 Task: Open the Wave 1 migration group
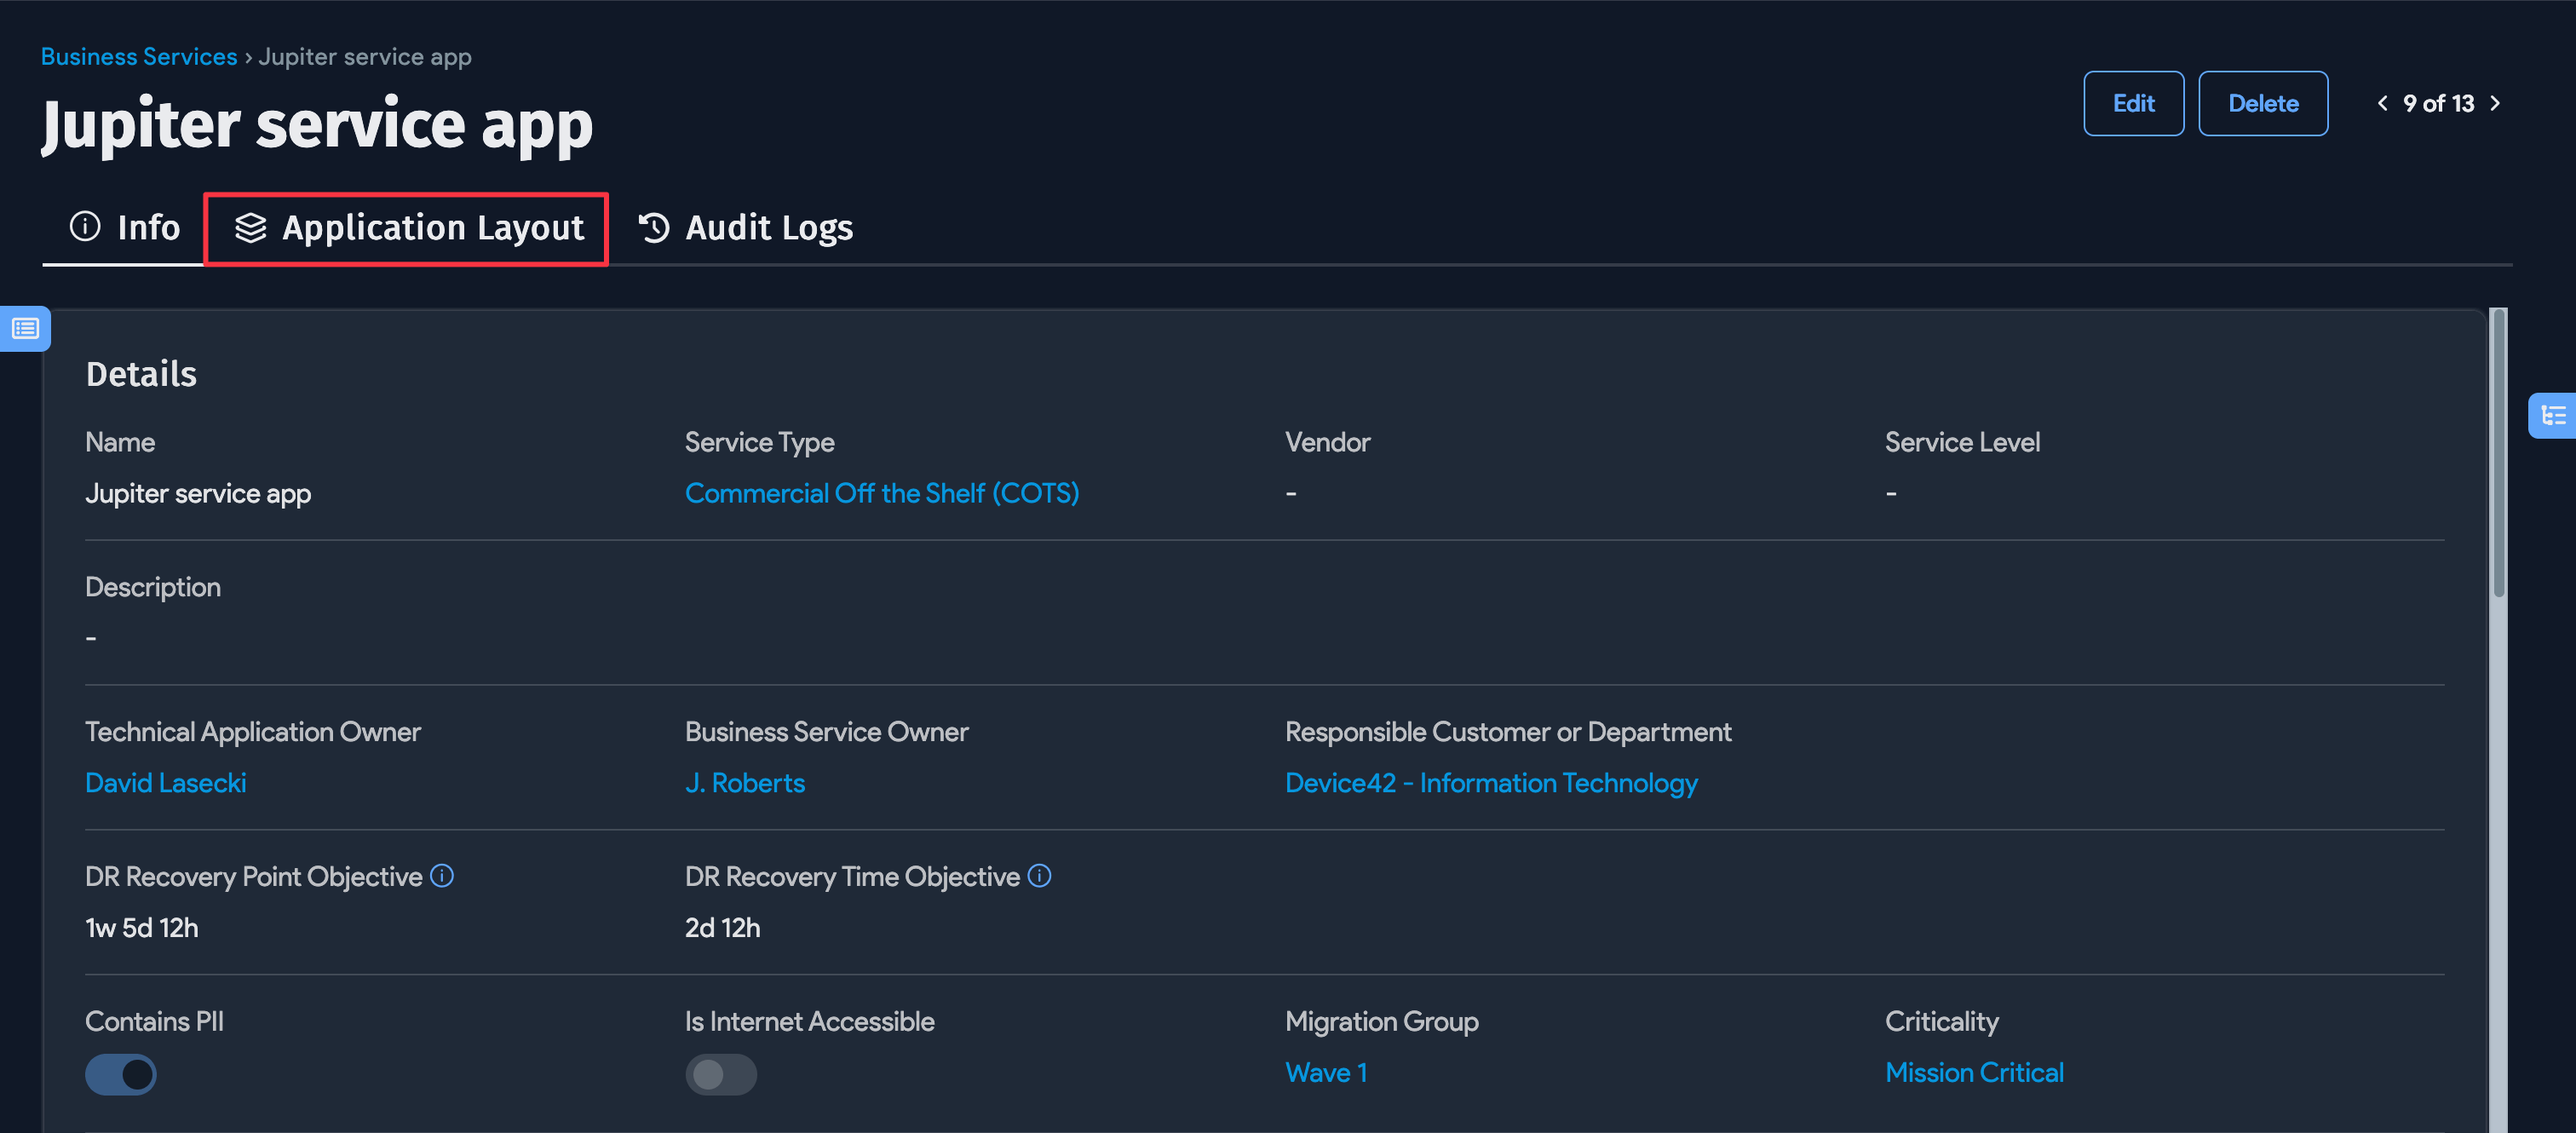[x=1325, y=1071]
